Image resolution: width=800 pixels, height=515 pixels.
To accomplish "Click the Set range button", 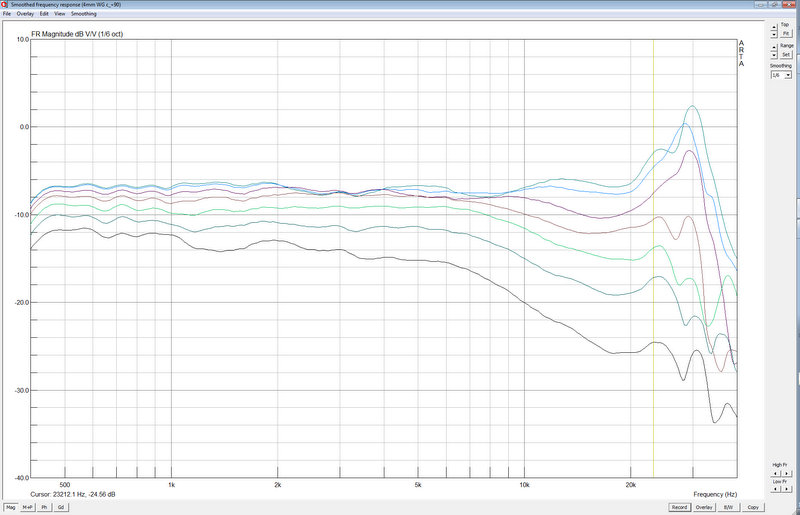I will (786, 54).
